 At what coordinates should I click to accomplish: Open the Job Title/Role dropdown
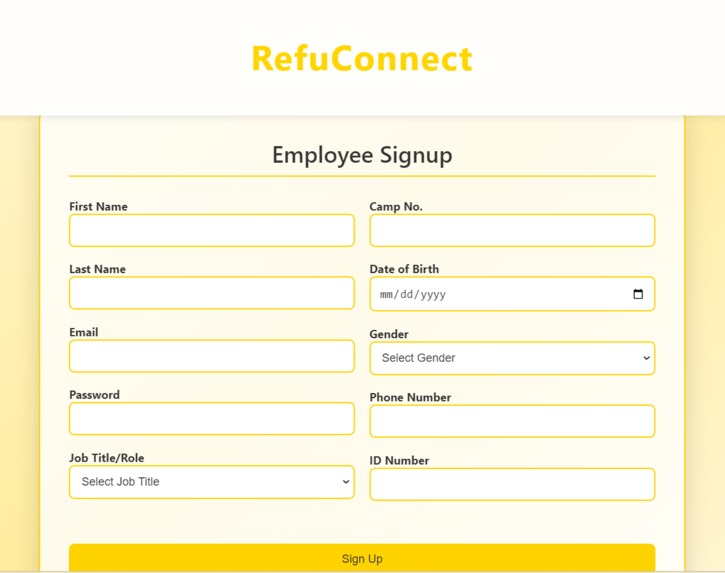tap(212, 482)
